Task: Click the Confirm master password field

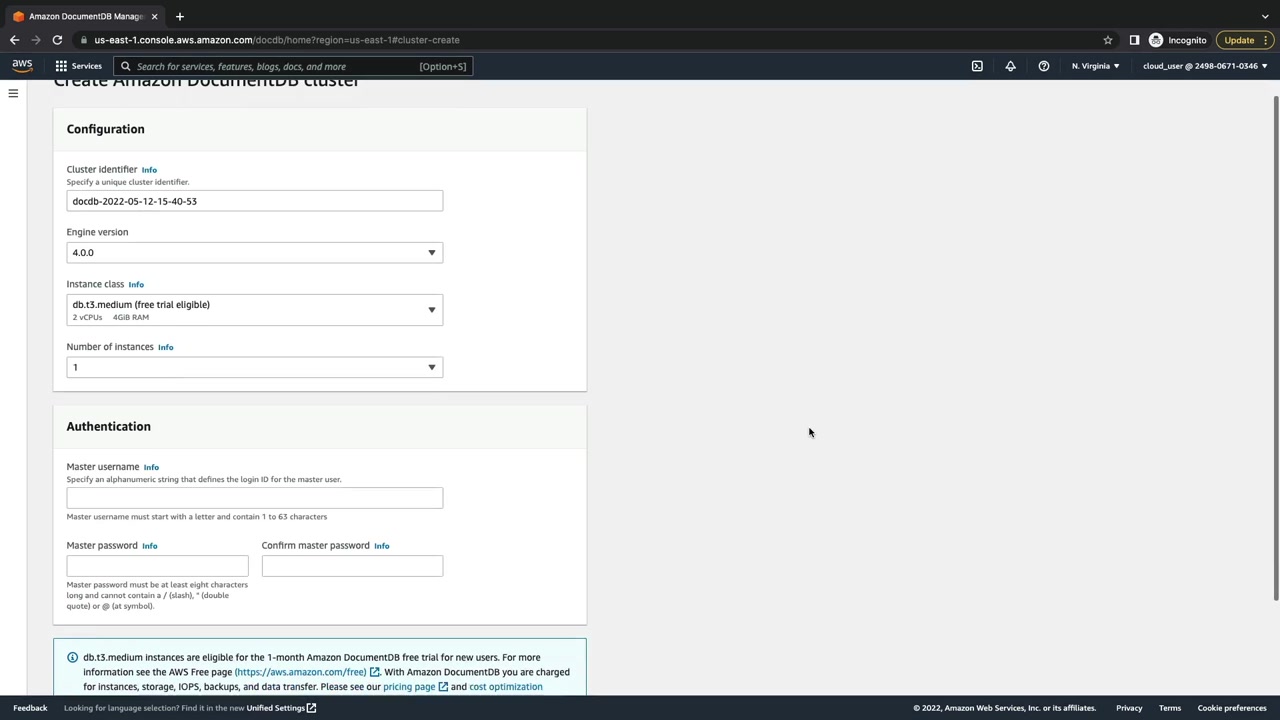Action: click(x=352, y=566)
